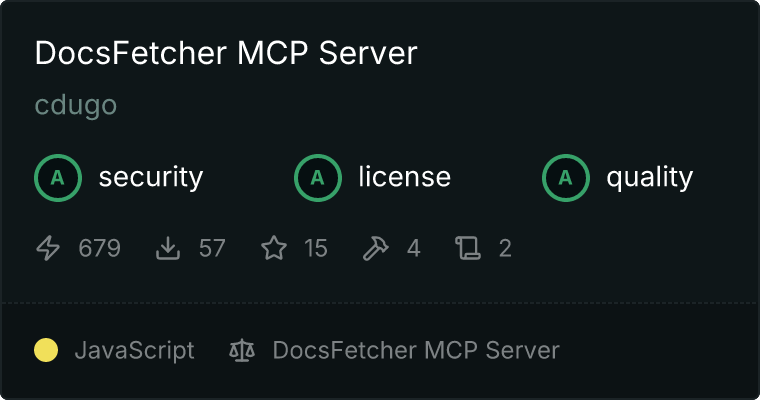
Task: Click the lightning bolt usage icon
Action: pyautogui.click(x=48, y=248)
